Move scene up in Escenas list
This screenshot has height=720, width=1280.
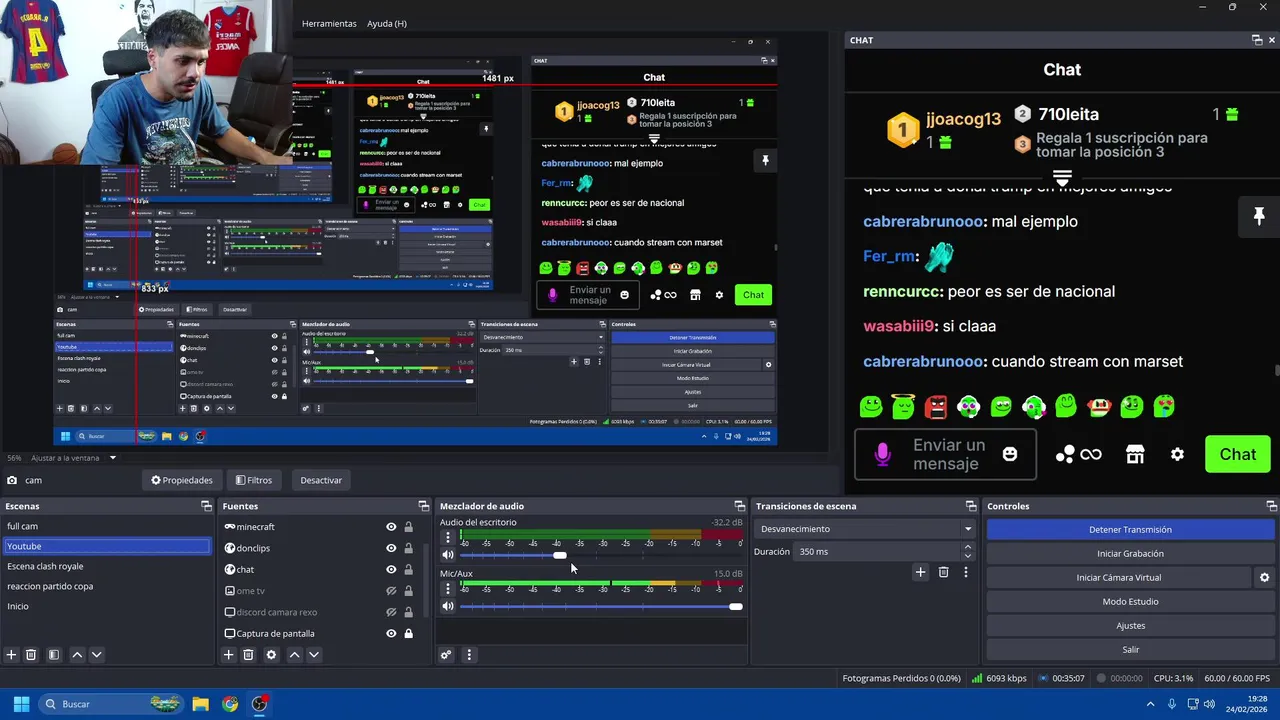point(77,655)
